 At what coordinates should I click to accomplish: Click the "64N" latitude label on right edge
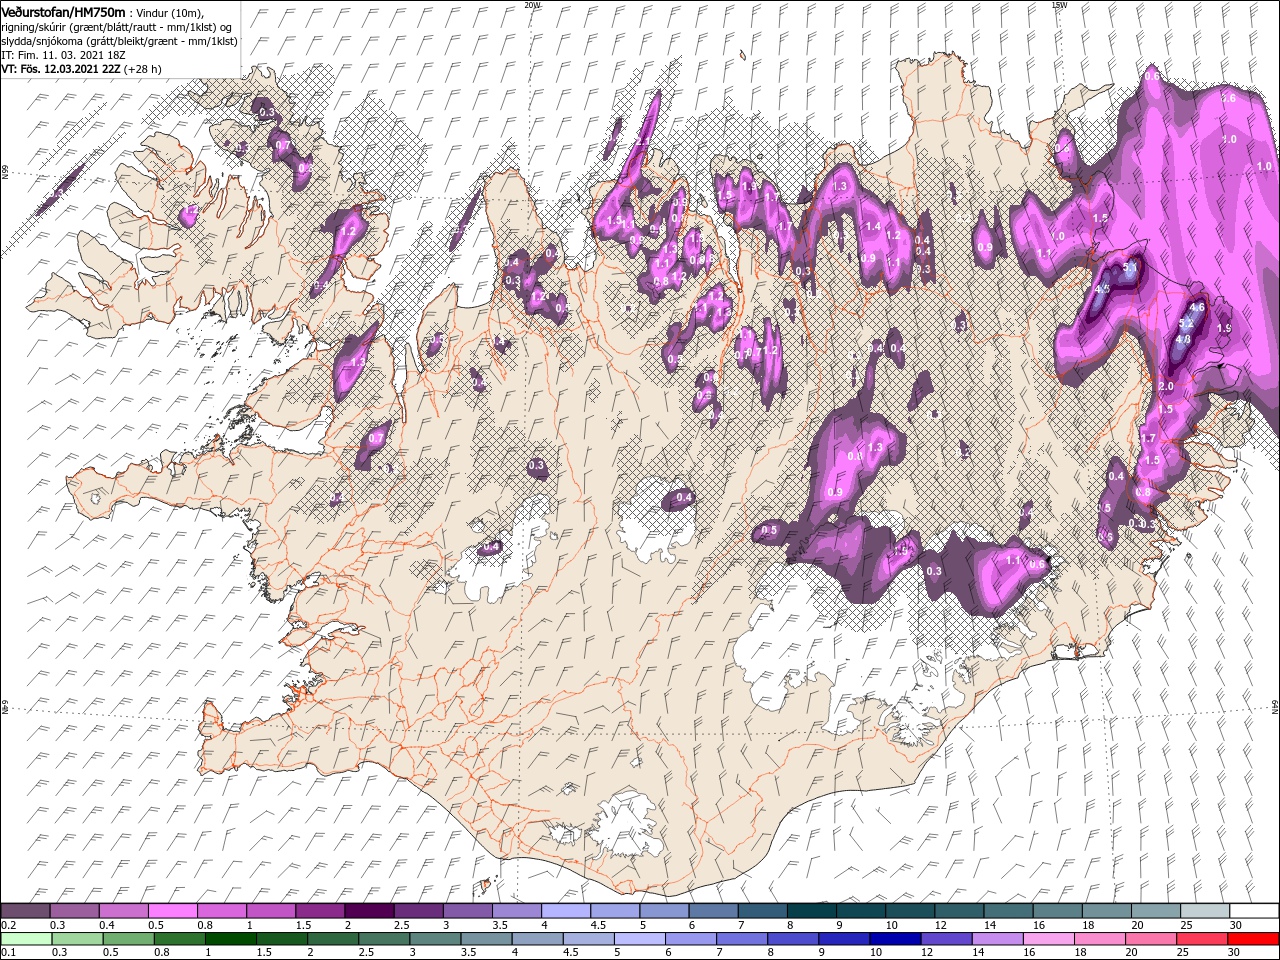coord(1275,707)
